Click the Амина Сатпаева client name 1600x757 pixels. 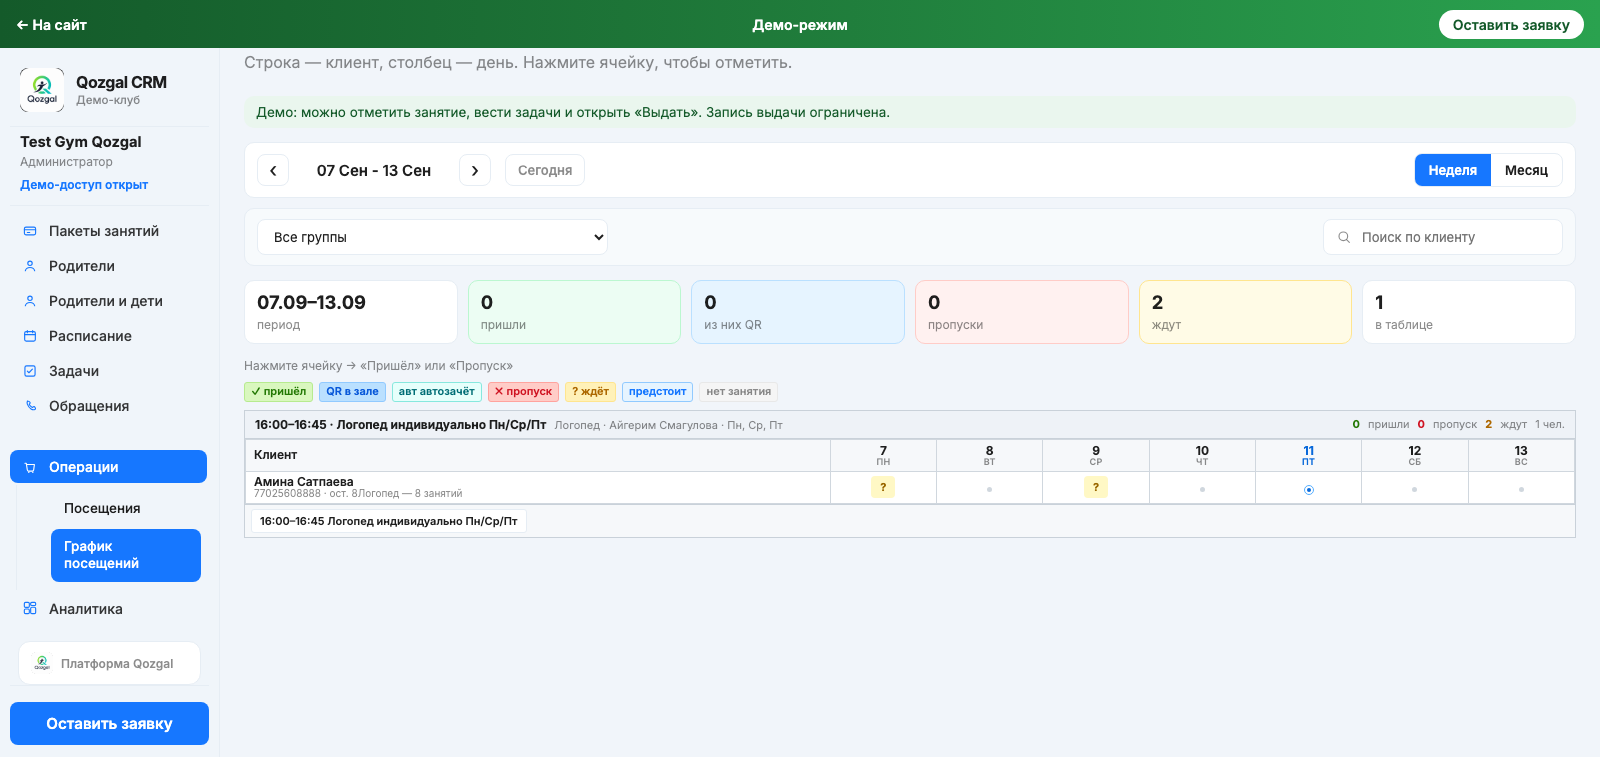point(303,482)
